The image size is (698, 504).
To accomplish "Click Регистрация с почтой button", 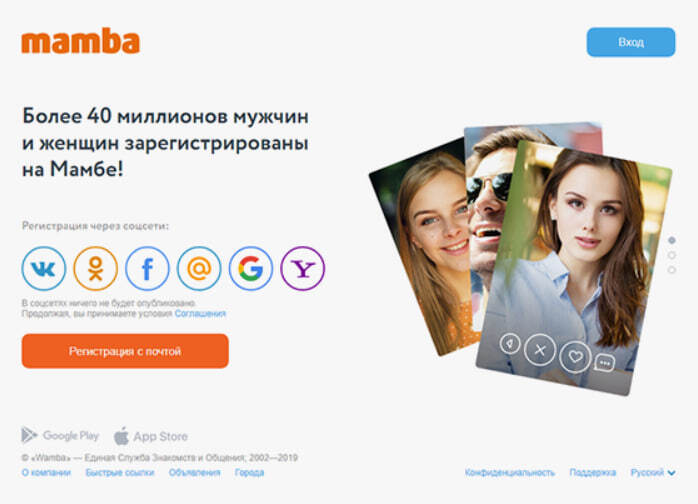I will coord(125,351).
